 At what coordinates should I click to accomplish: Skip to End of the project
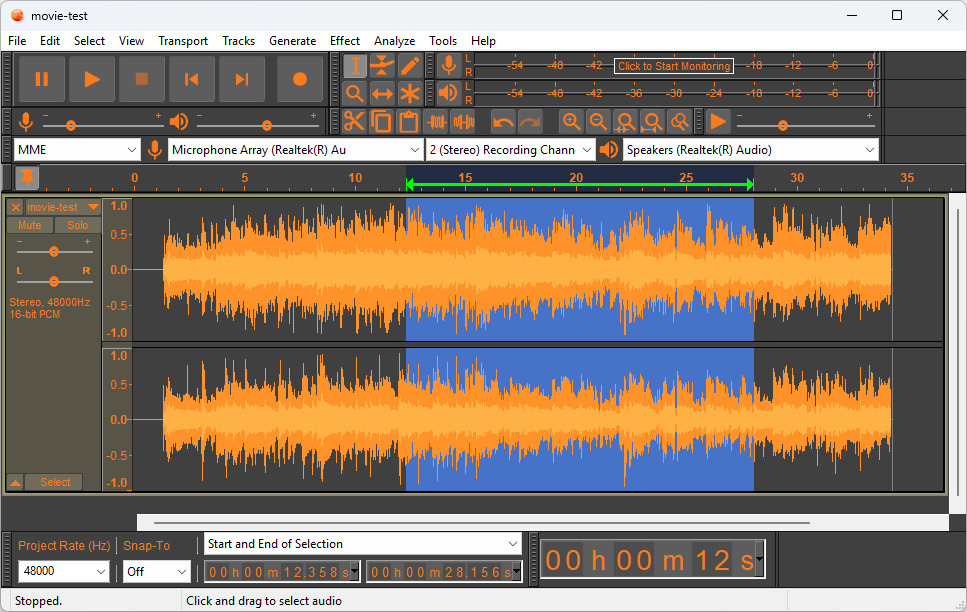click(x=242, y=79)
